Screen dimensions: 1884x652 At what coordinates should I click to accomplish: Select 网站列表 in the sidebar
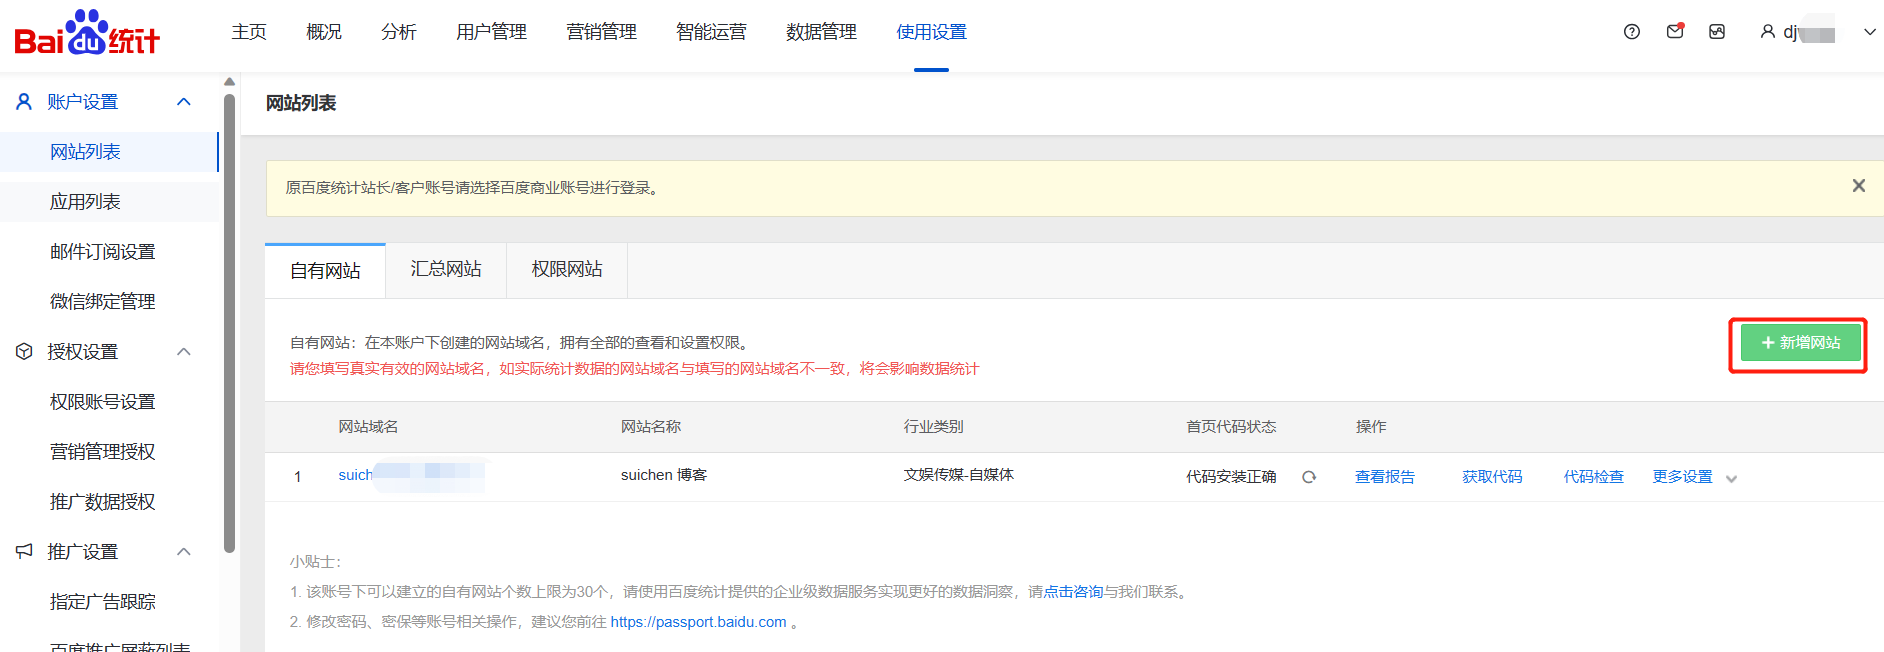109,152
